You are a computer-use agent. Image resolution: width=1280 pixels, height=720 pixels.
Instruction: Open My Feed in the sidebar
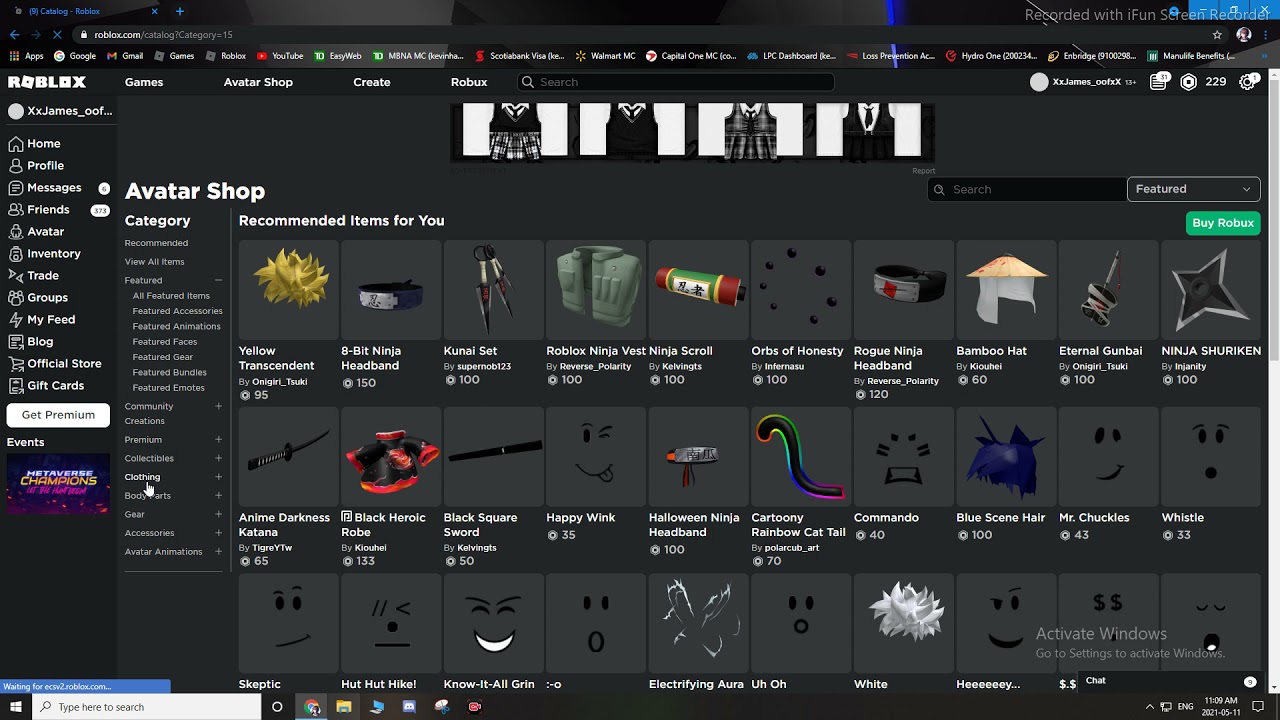42,319
